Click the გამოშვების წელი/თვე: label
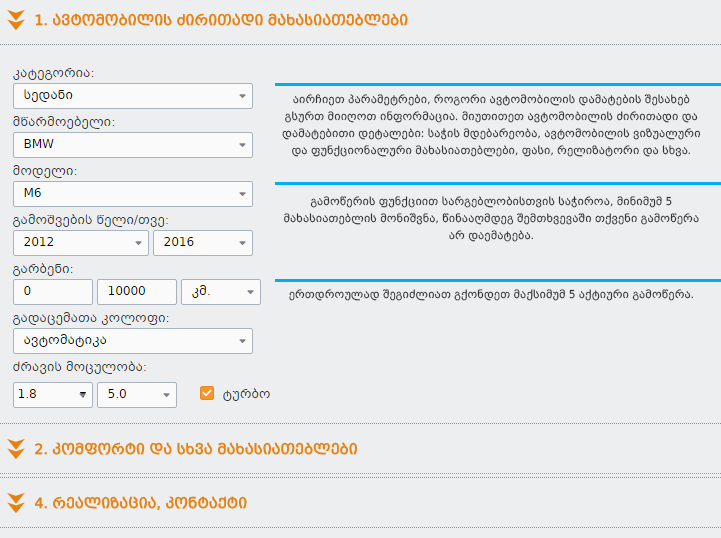The height and width of the screenshot is (538, 721). coord(91,220)
